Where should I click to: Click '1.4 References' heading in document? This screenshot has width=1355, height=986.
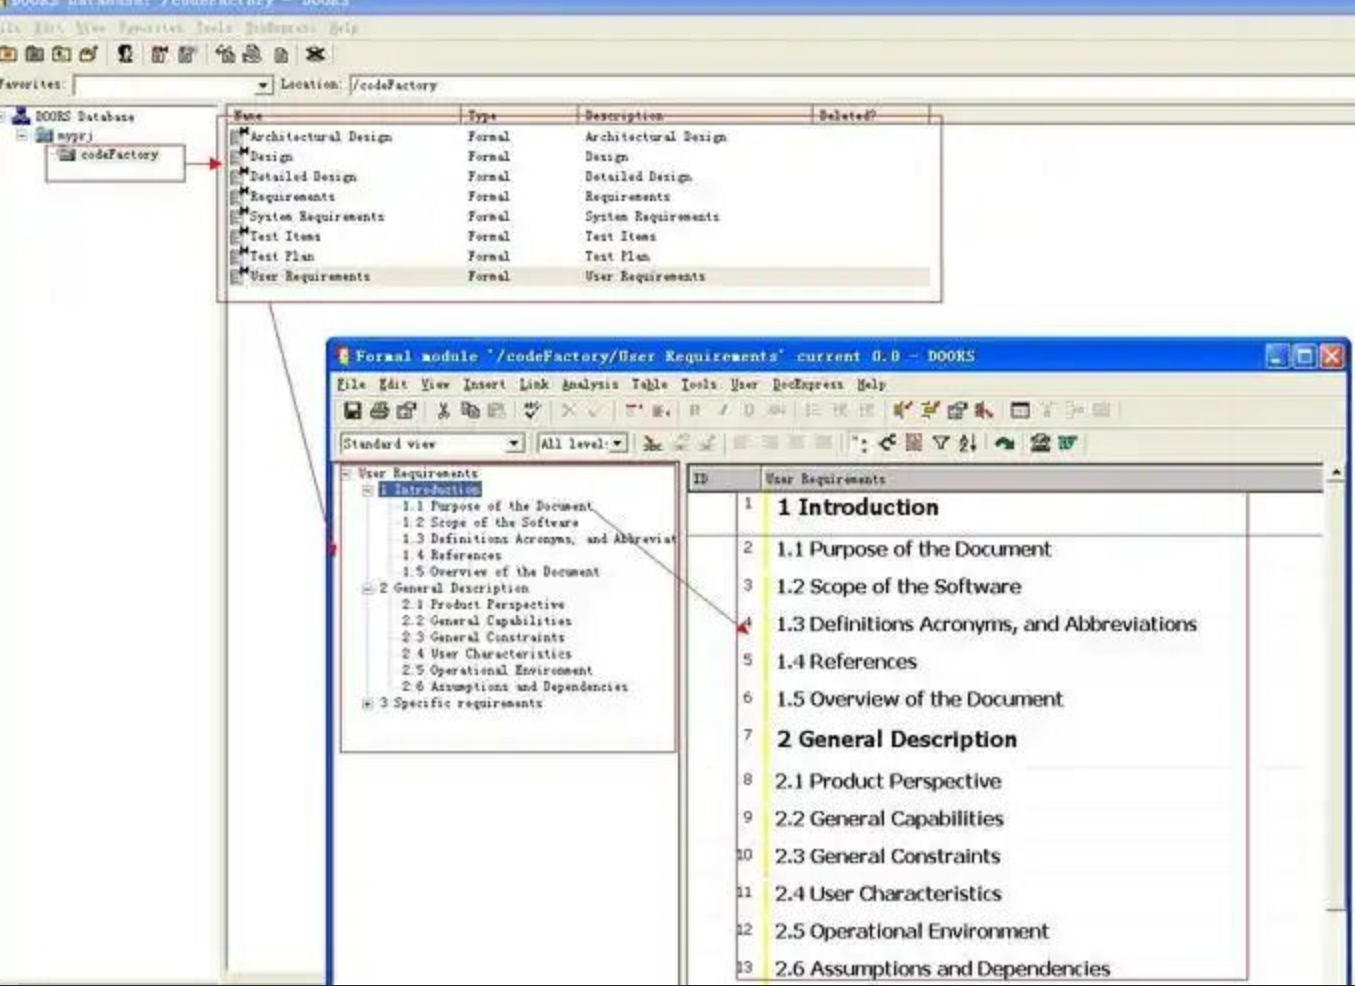pyautogui.click(x=846, y=661)
